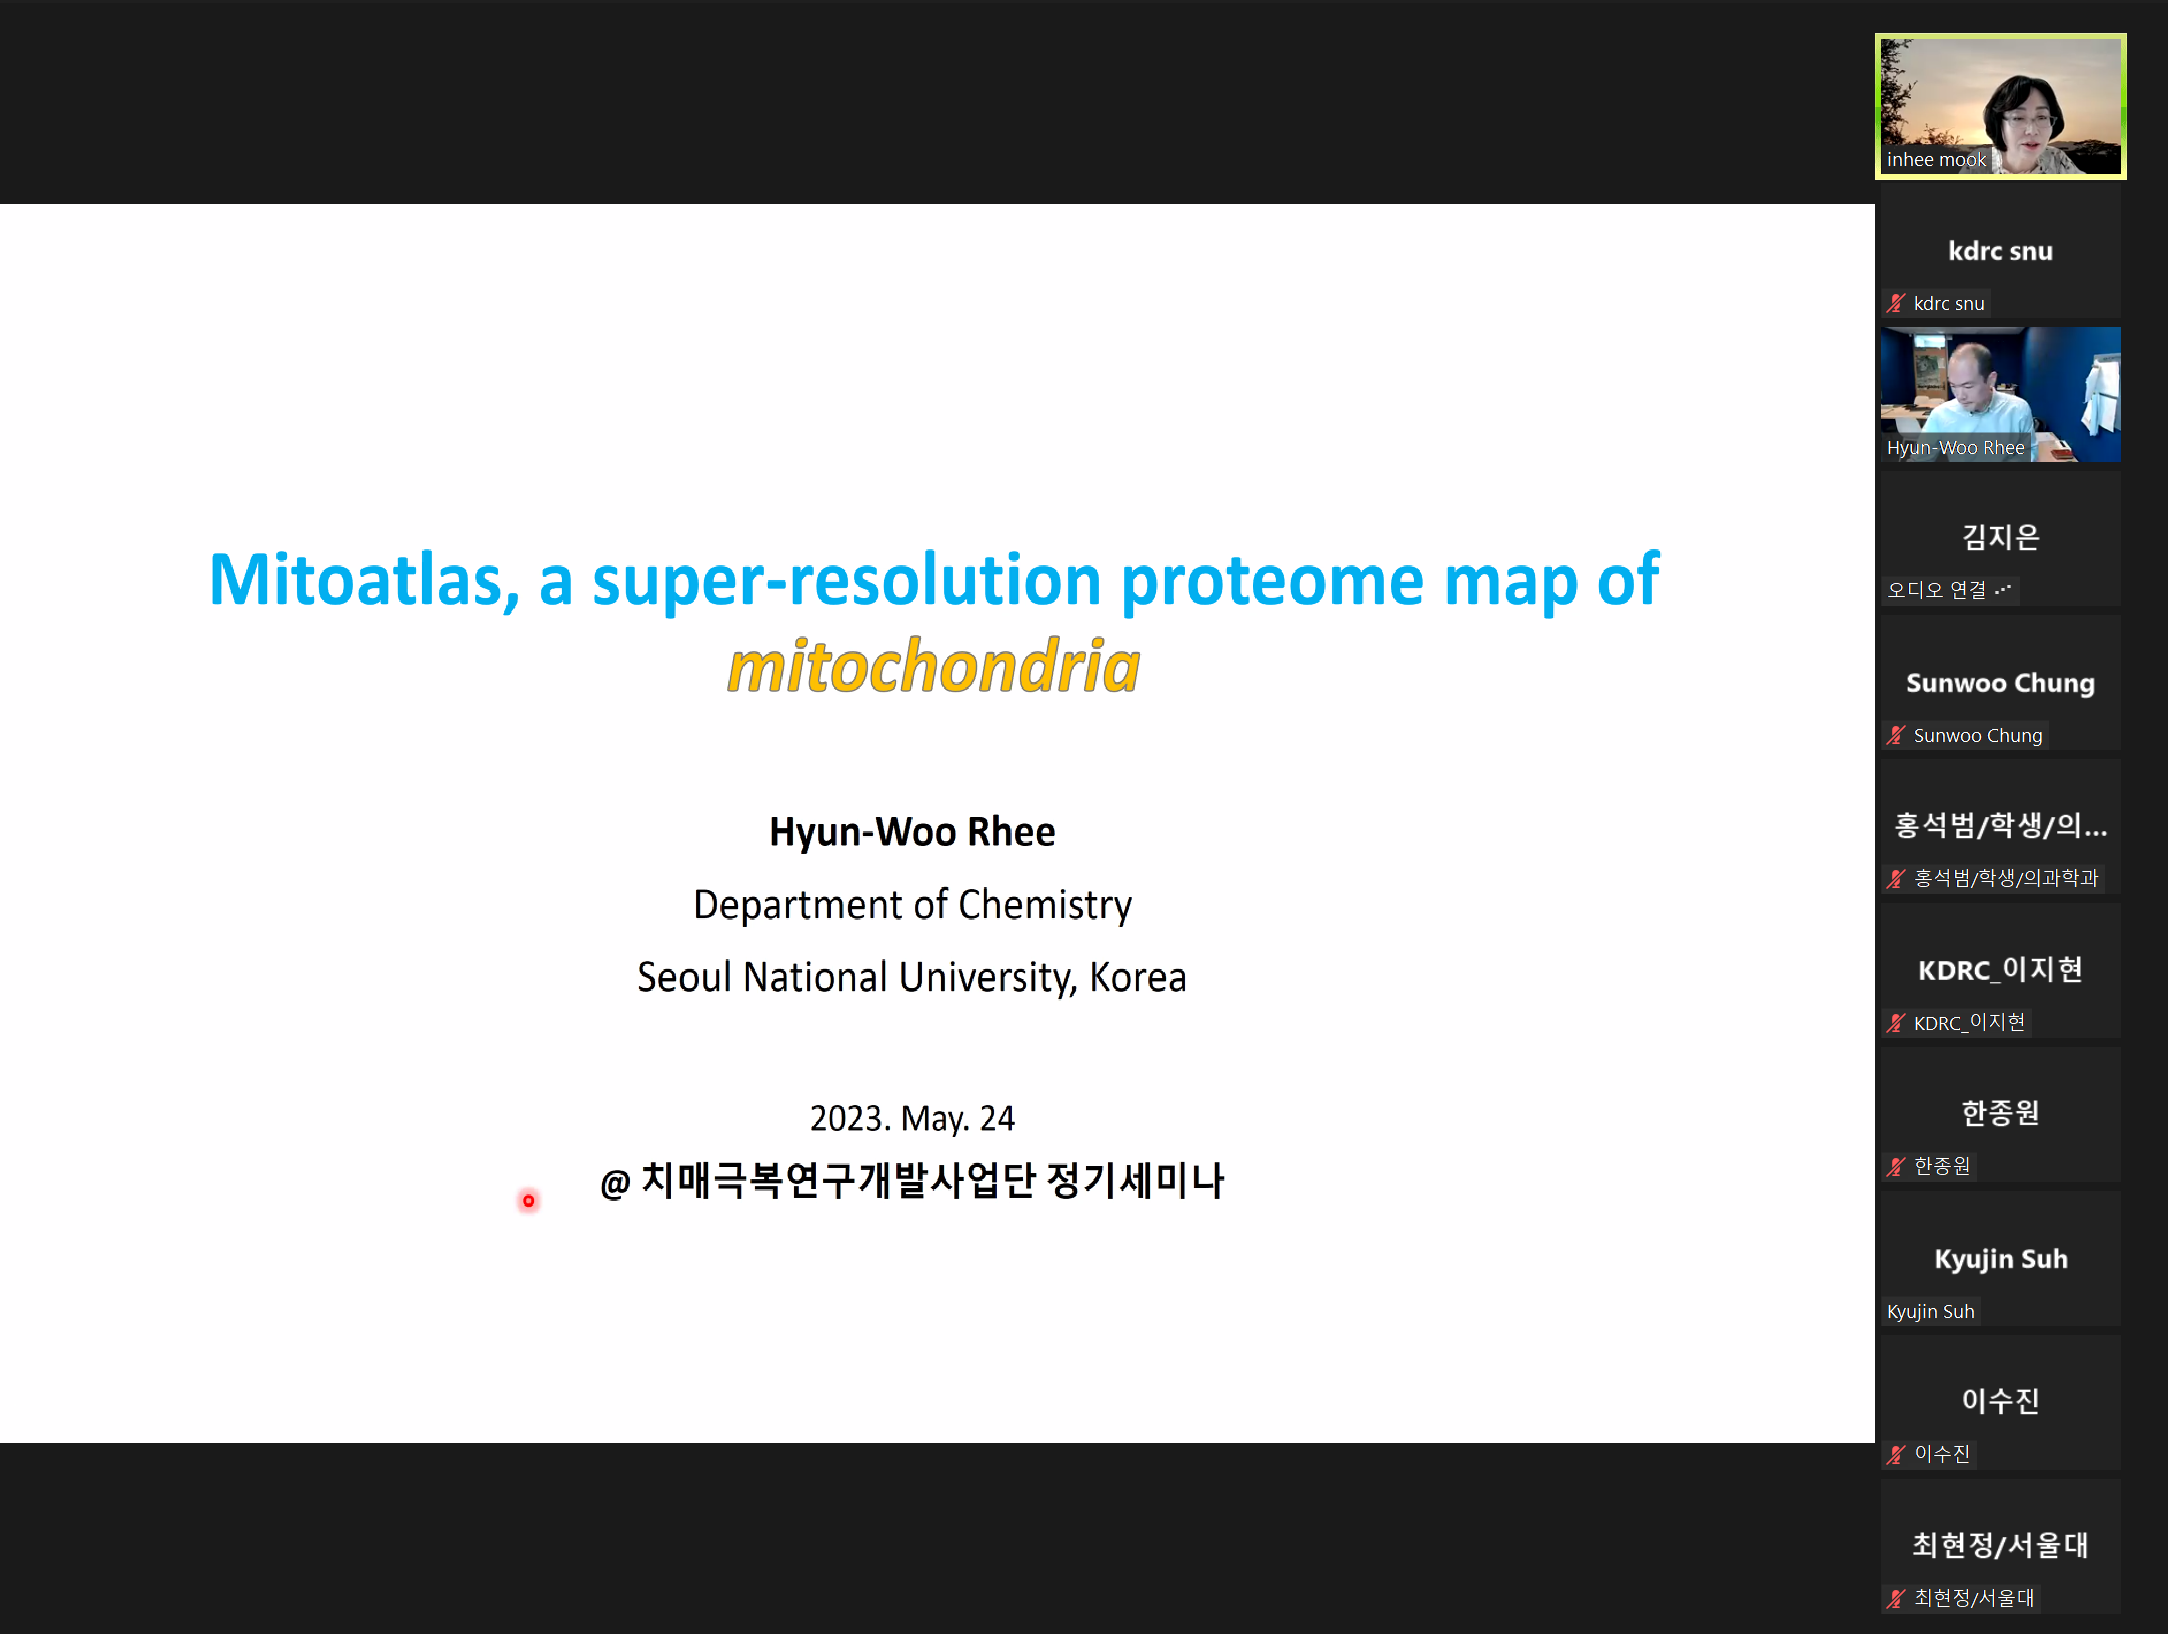Click the 김지은 participant tile

pyautogui.click(x=2000, y=538)
